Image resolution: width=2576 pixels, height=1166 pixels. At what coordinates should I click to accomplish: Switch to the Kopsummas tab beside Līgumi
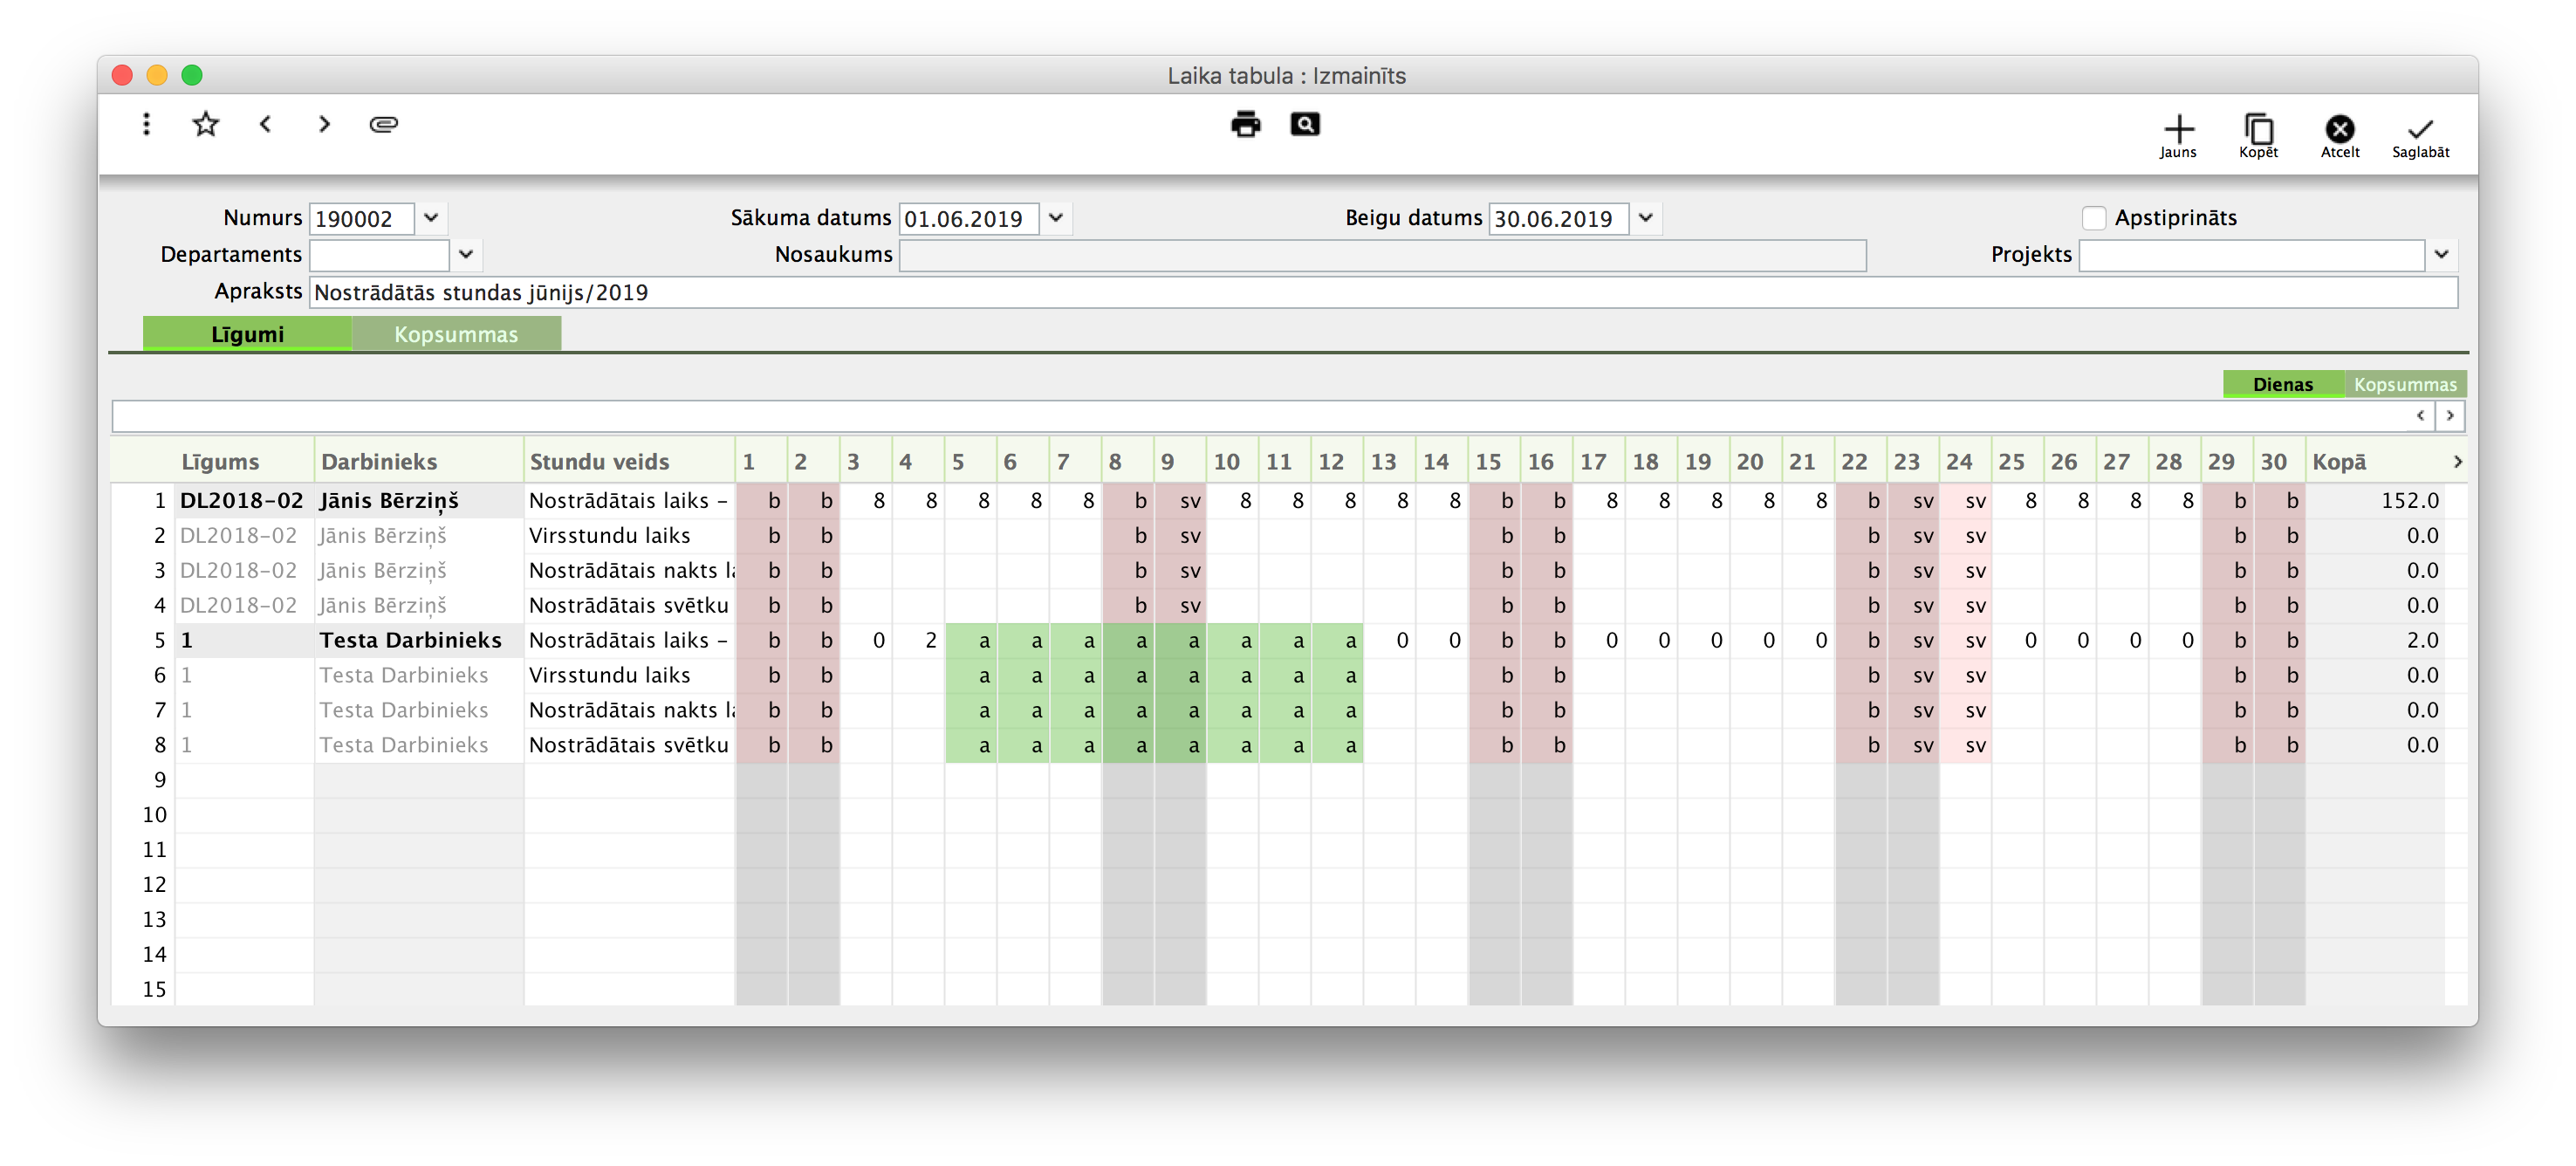(x=456, y=334)
